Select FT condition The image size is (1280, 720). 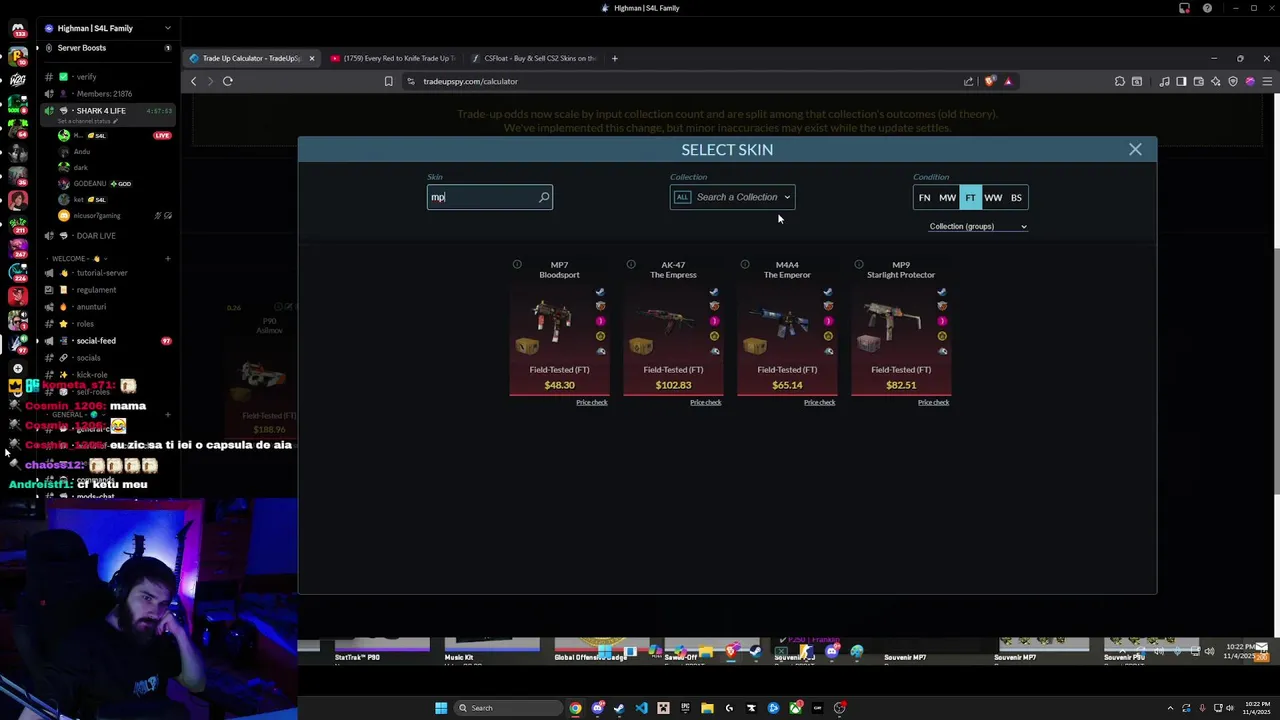pyautogui.click(x=970, y=198)
